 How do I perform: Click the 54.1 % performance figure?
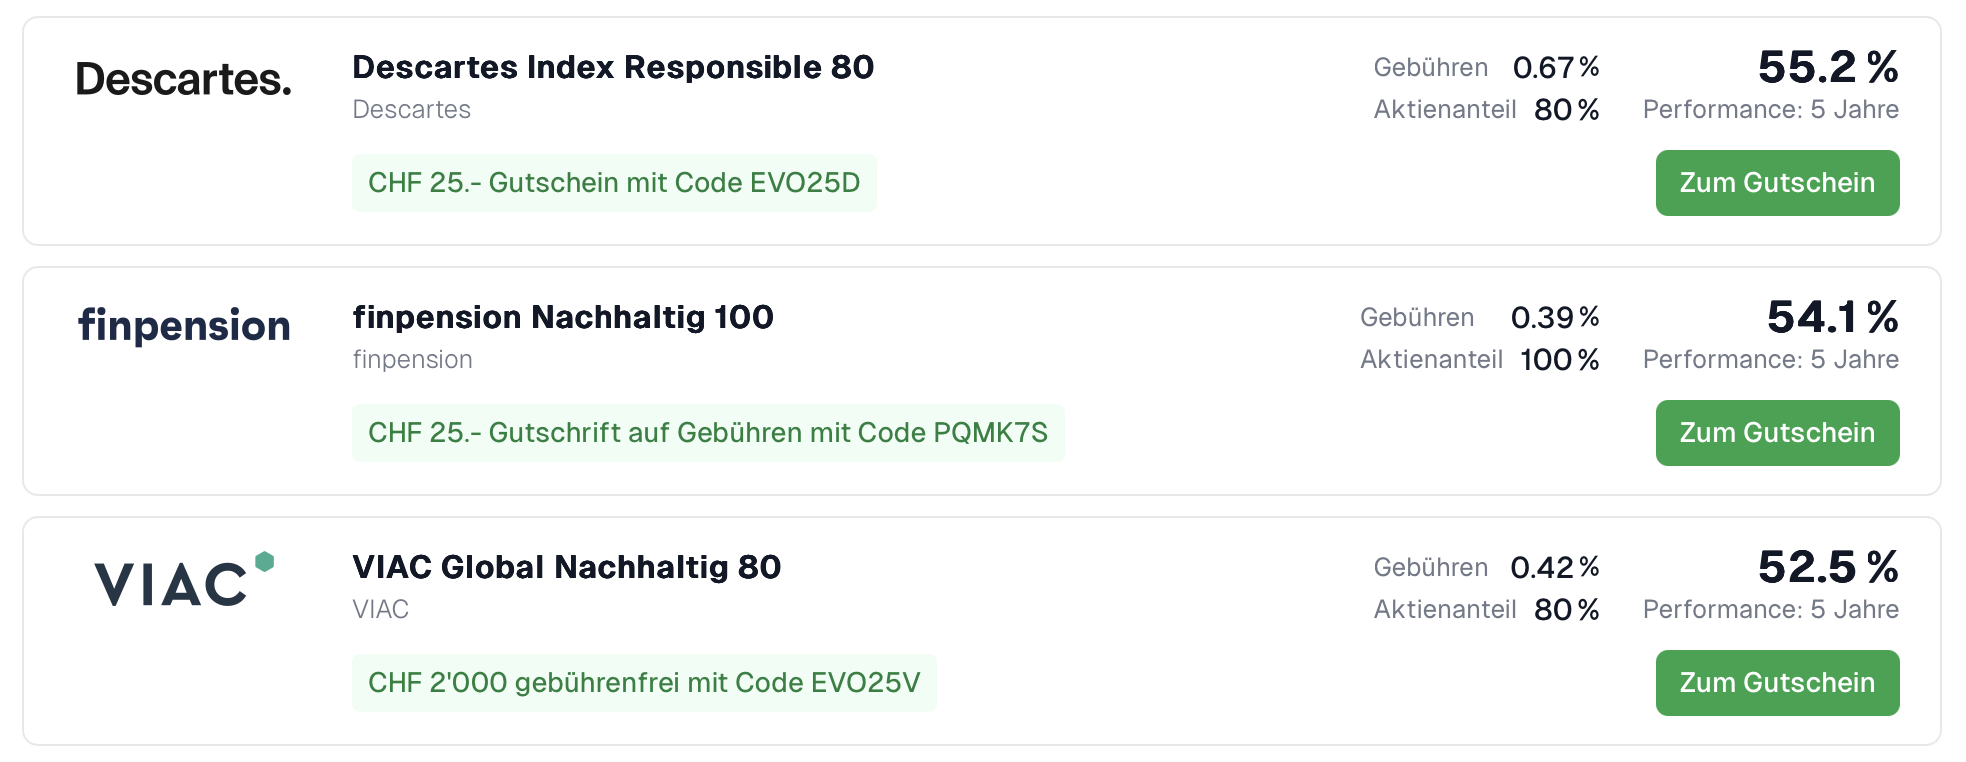coord(1832,317)
